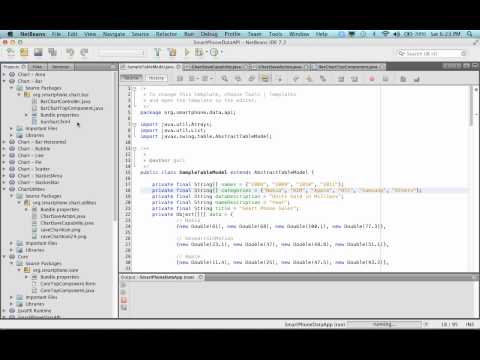Click the magnifier find icon in editor toolbar
480x360 pixels.
tap(224, 79)
